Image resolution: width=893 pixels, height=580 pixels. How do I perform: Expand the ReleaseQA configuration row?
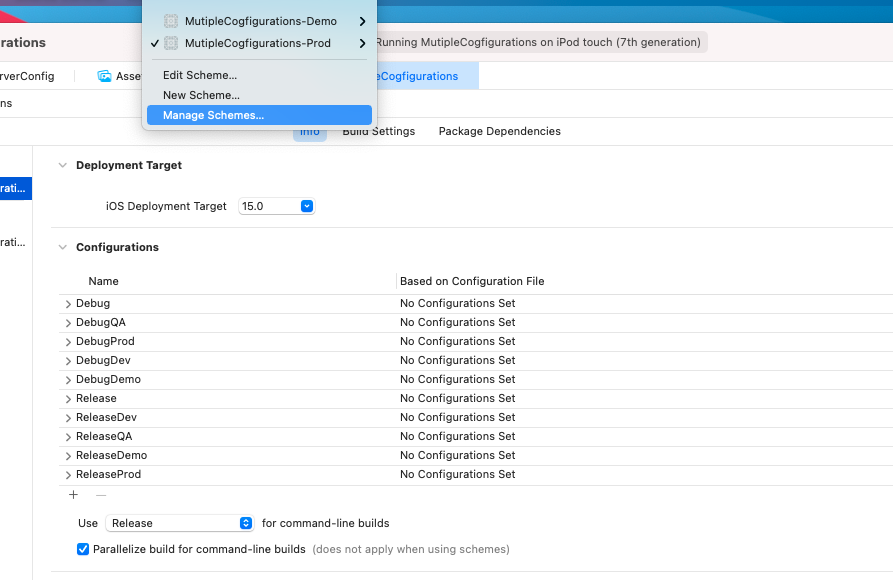tap(68, 437)
